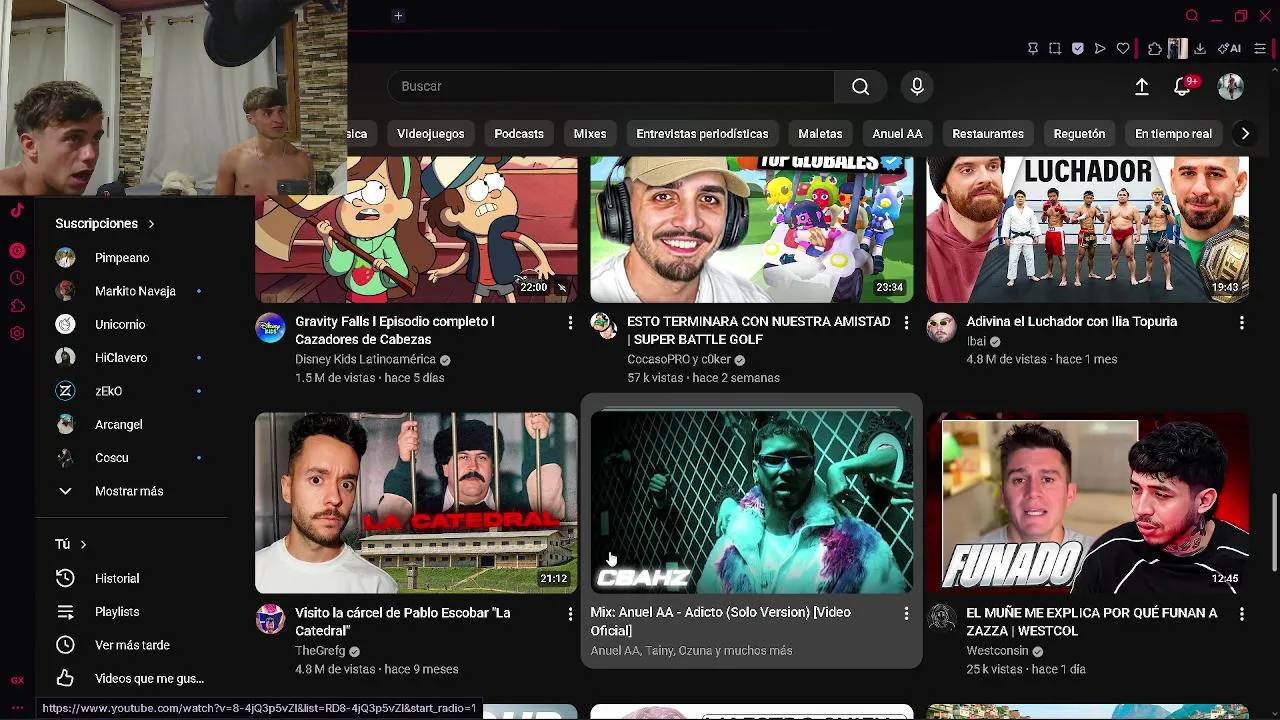Image resolution: width=1280 pixels, height=720 pixels.
Task: Open options menu for Super Battle Golf video
Action: 906,322
